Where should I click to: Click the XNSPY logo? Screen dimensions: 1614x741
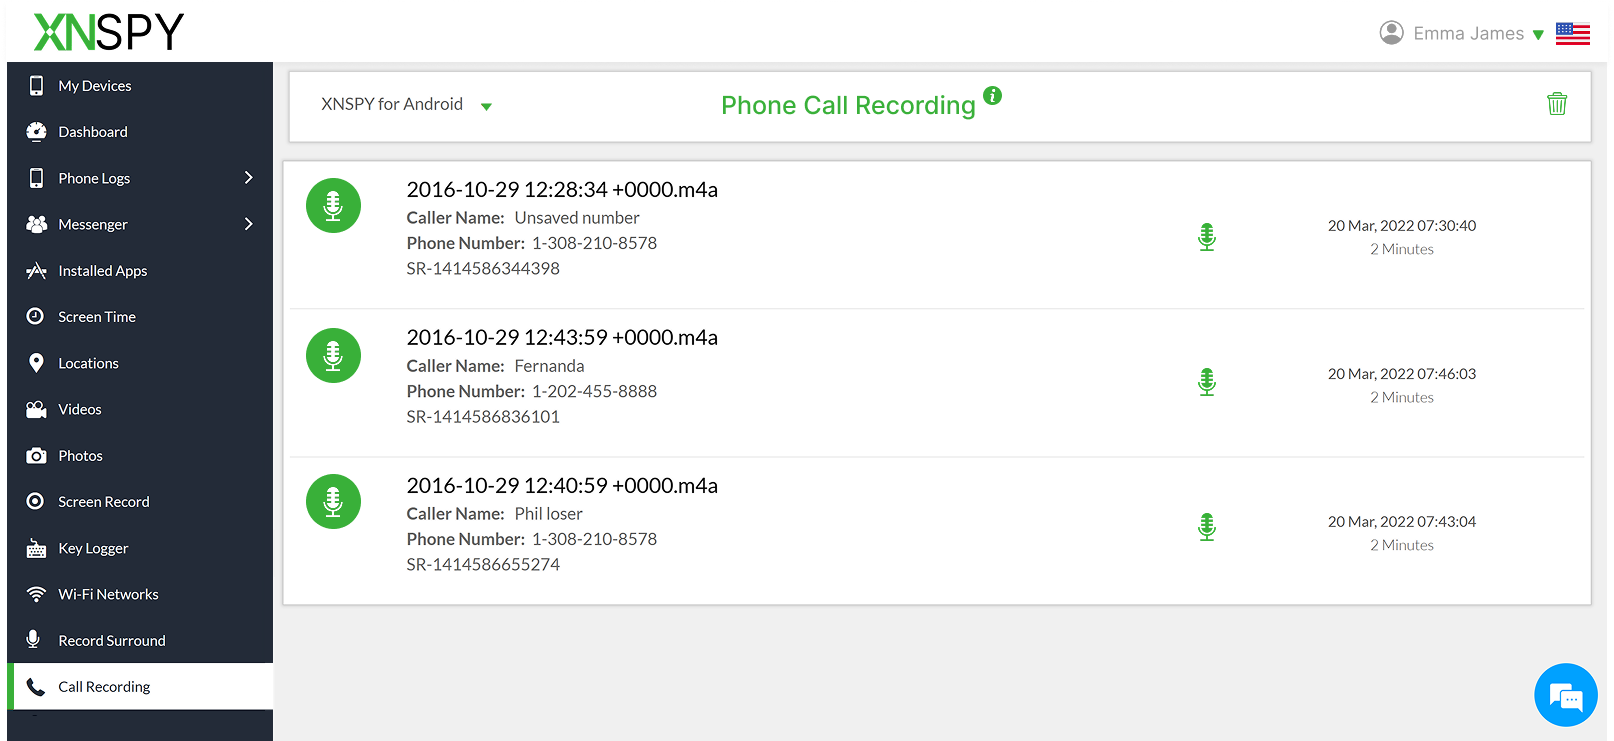[109, 32]
